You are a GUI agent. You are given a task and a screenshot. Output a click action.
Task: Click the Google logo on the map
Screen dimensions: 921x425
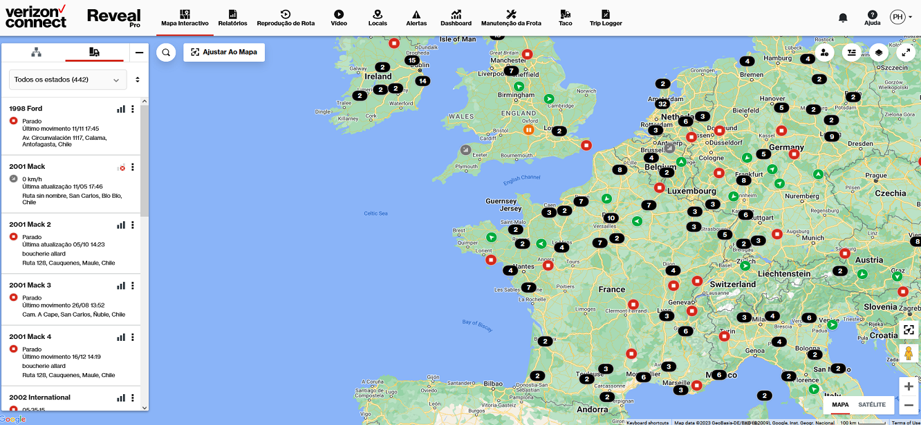[x=13, y=419]
